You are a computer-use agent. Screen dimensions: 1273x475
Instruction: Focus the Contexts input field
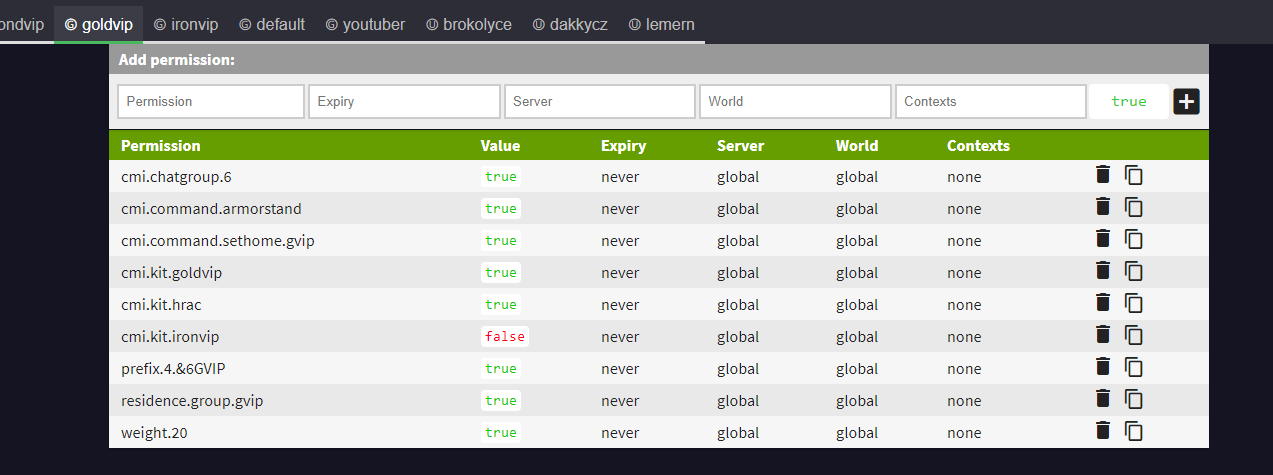click(991, 101)
